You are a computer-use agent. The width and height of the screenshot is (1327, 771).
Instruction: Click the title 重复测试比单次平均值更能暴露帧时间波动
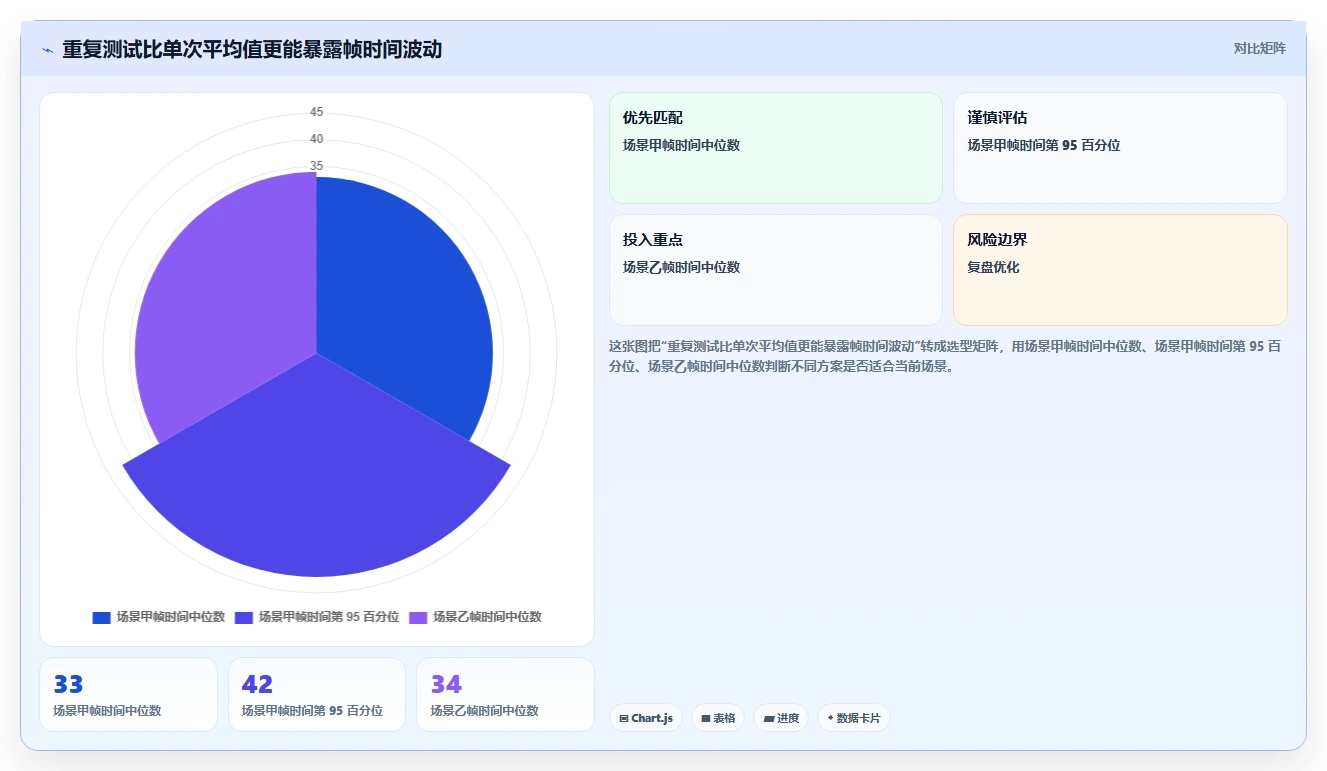pyautogui.click(x=252, y=49)
